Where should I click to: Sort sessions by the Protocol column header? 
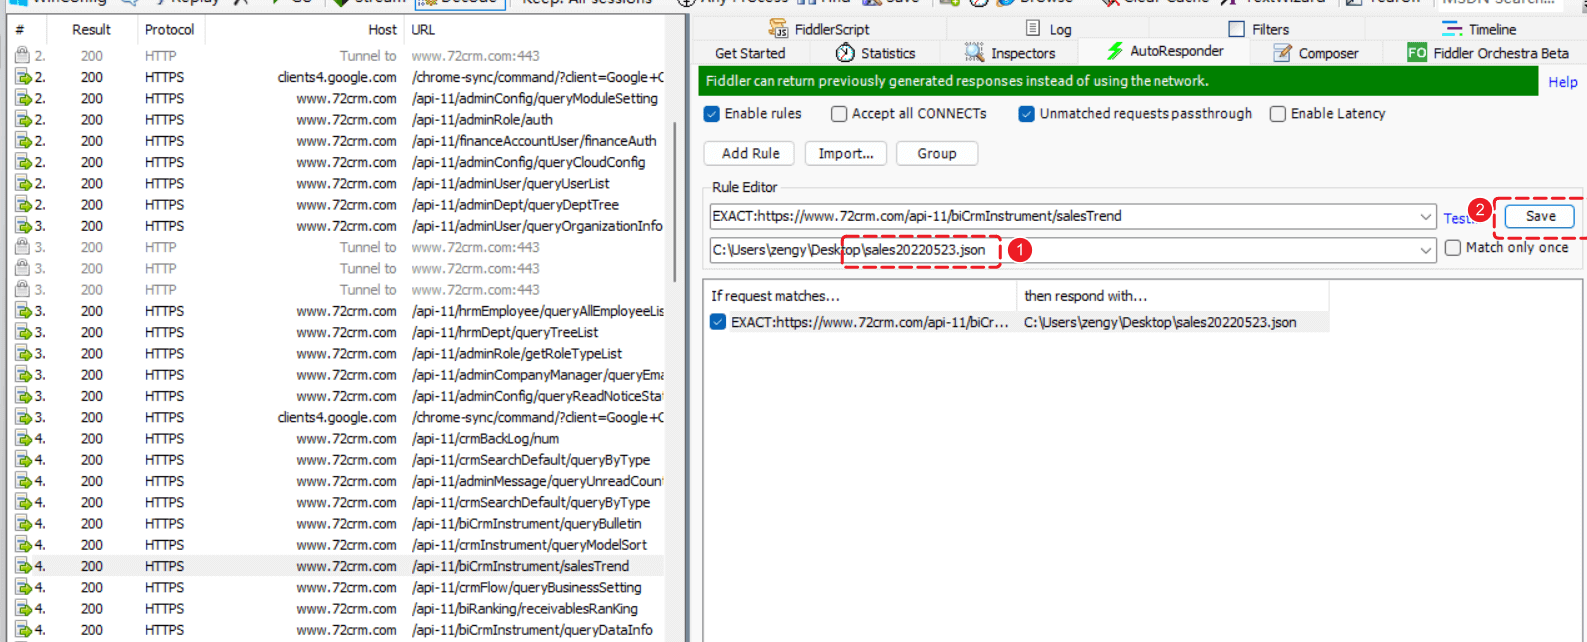[x=170, y=30]
